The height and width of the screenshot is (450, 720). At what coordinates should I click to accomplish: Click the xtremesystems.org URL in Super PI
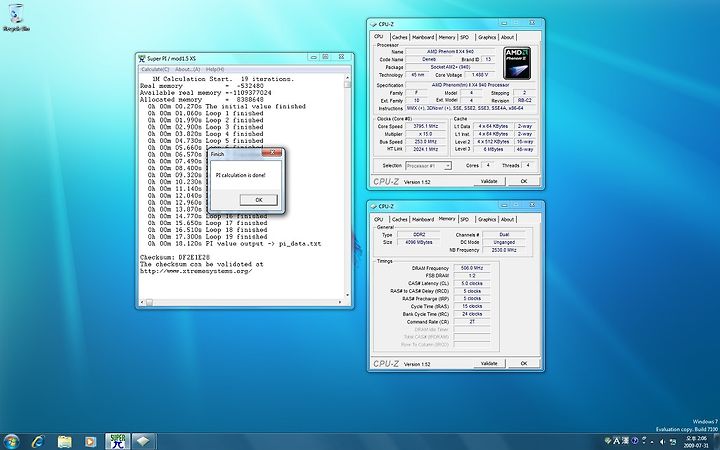(x=196, y=271)
